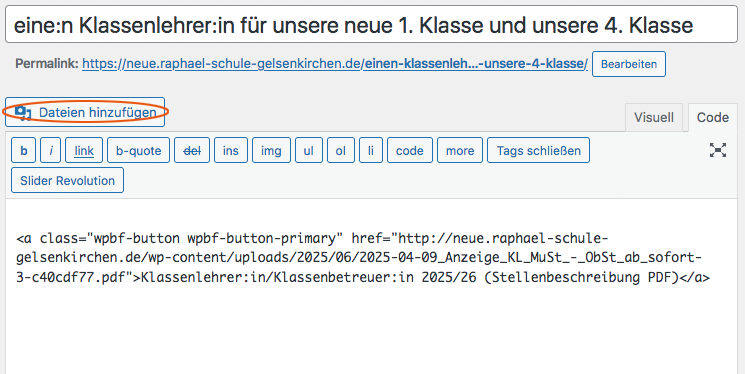Click Bearbeiten to edit the permalink
Screen dimensions: 745x374
point(629,64)
